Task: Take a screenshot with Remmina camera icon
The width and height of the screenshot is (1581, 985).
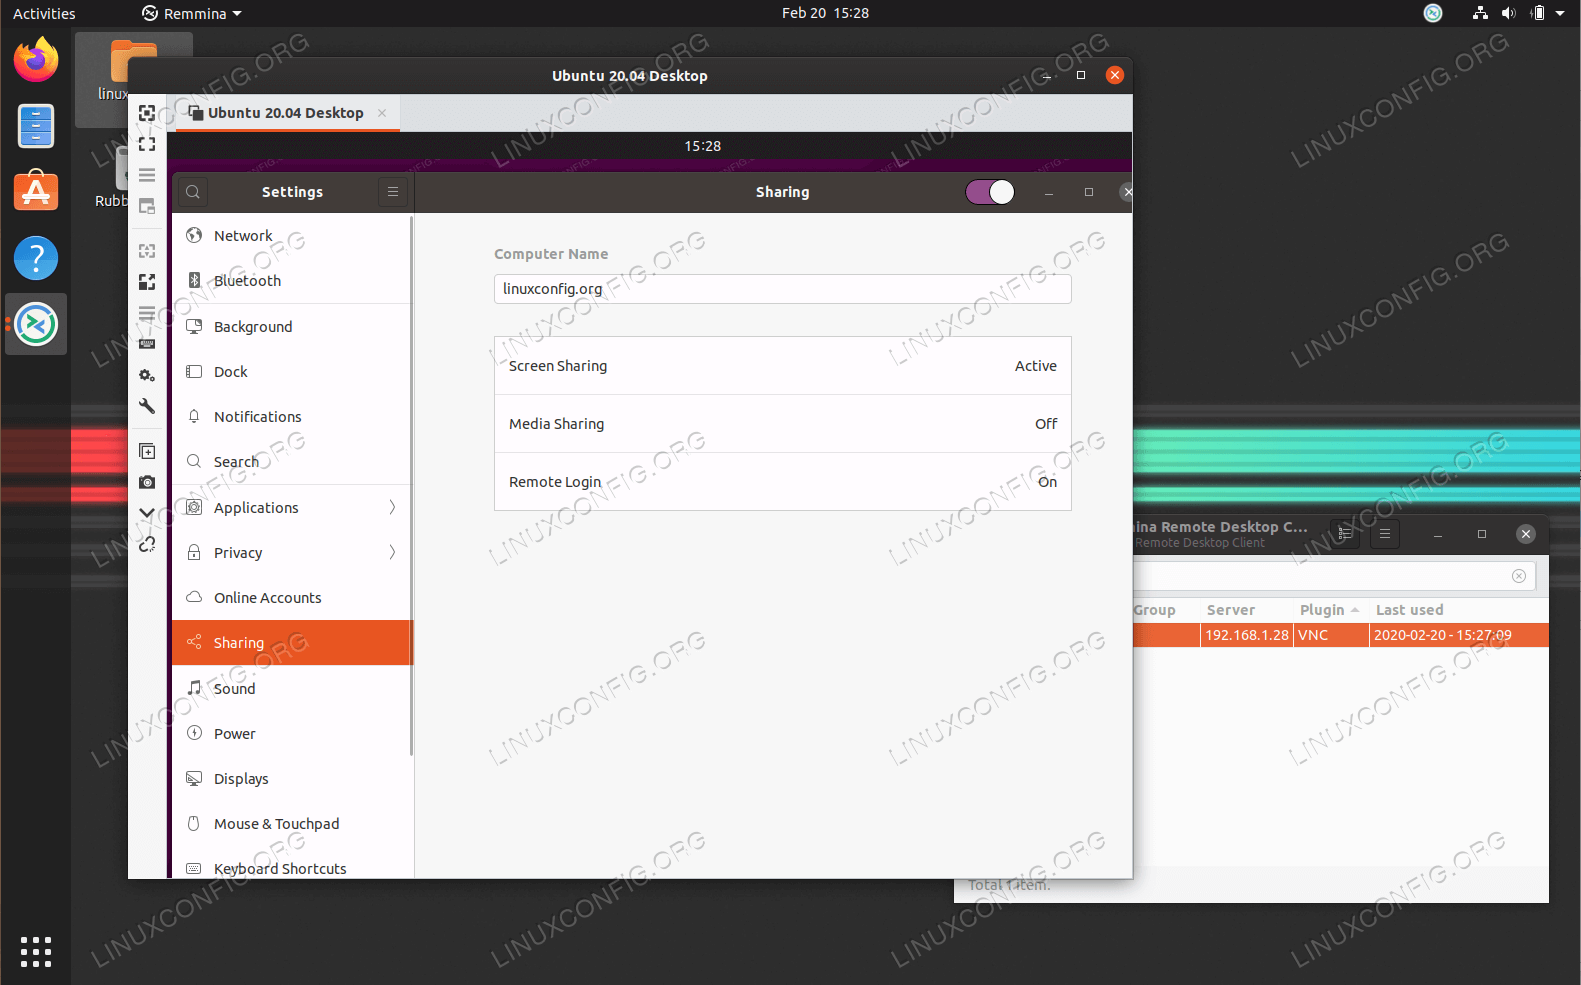Action: click(x=147, y=482)
